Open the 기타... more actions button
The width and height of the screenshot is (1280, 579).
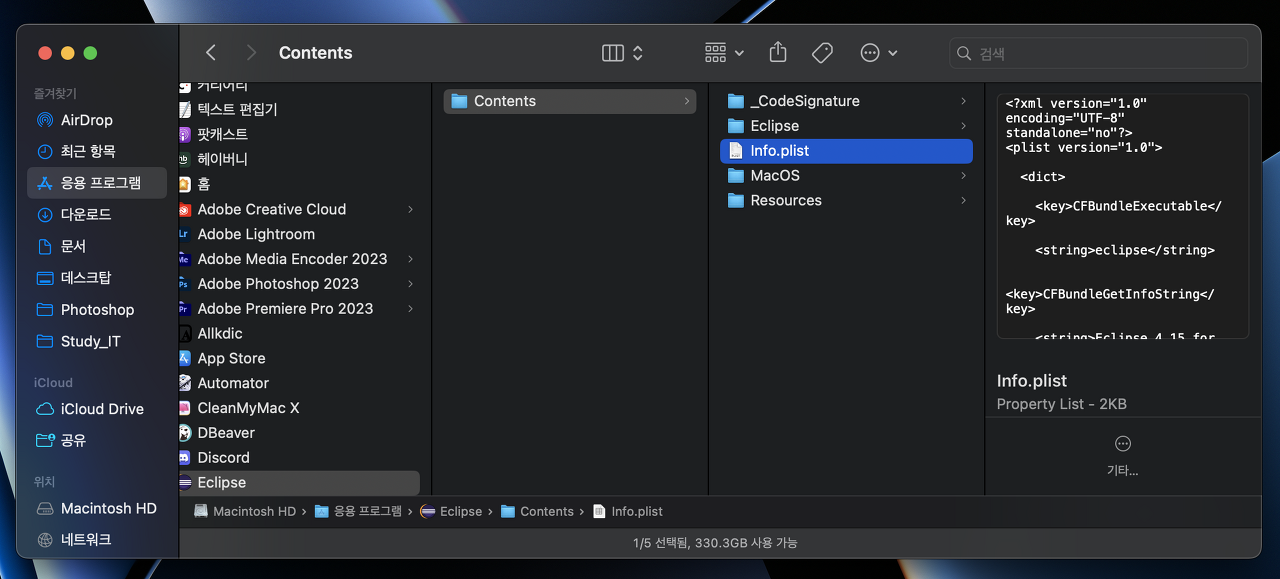pyautogui.click(x=1122, y=455)
